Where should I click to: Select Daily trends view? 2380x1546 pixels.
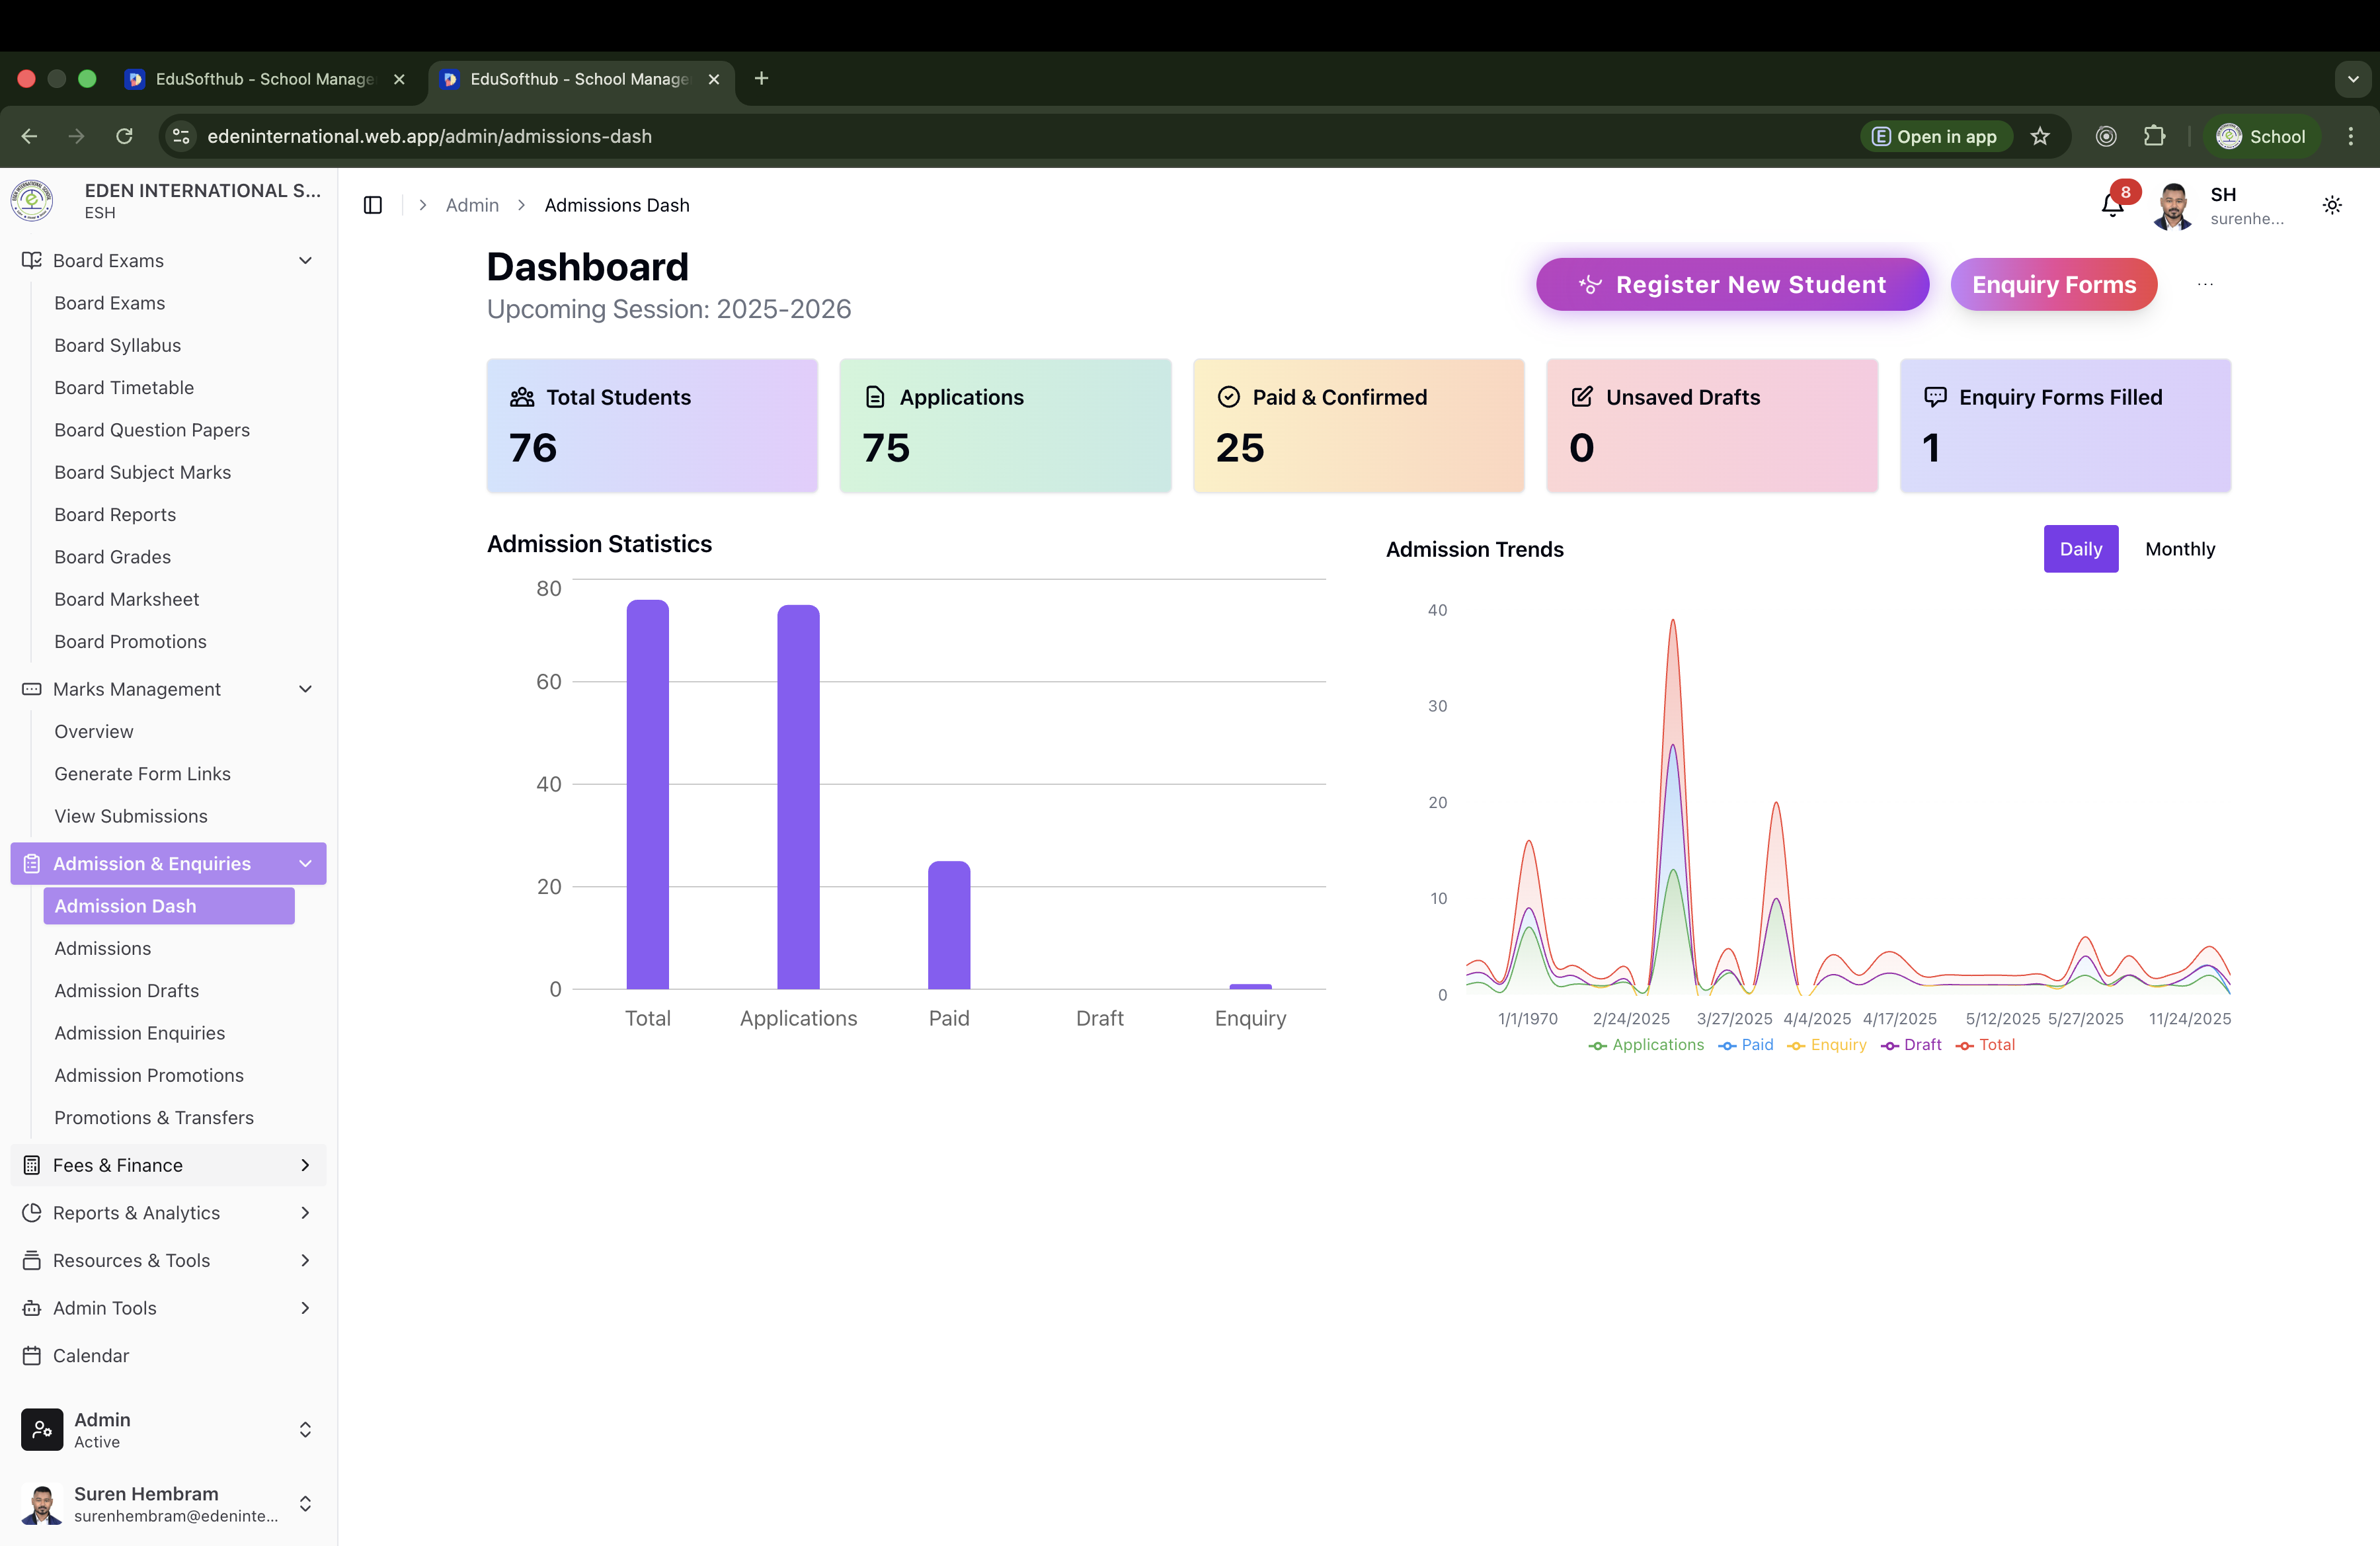(x=2080, y=549)
